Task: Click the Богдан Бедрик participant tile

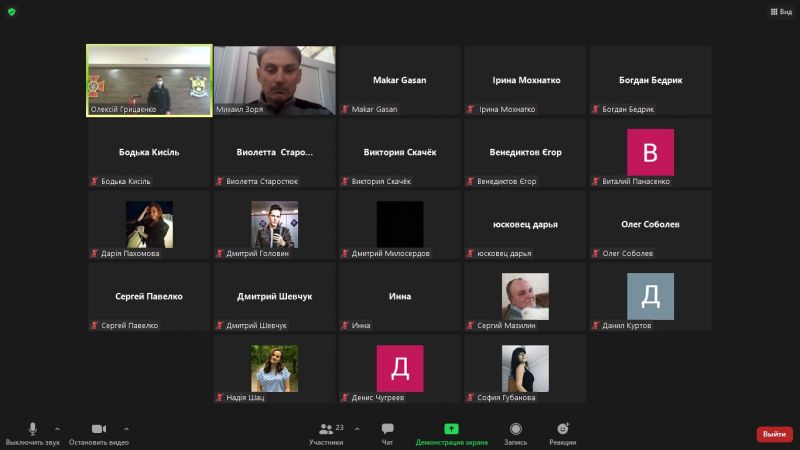Action: (651, 81)
